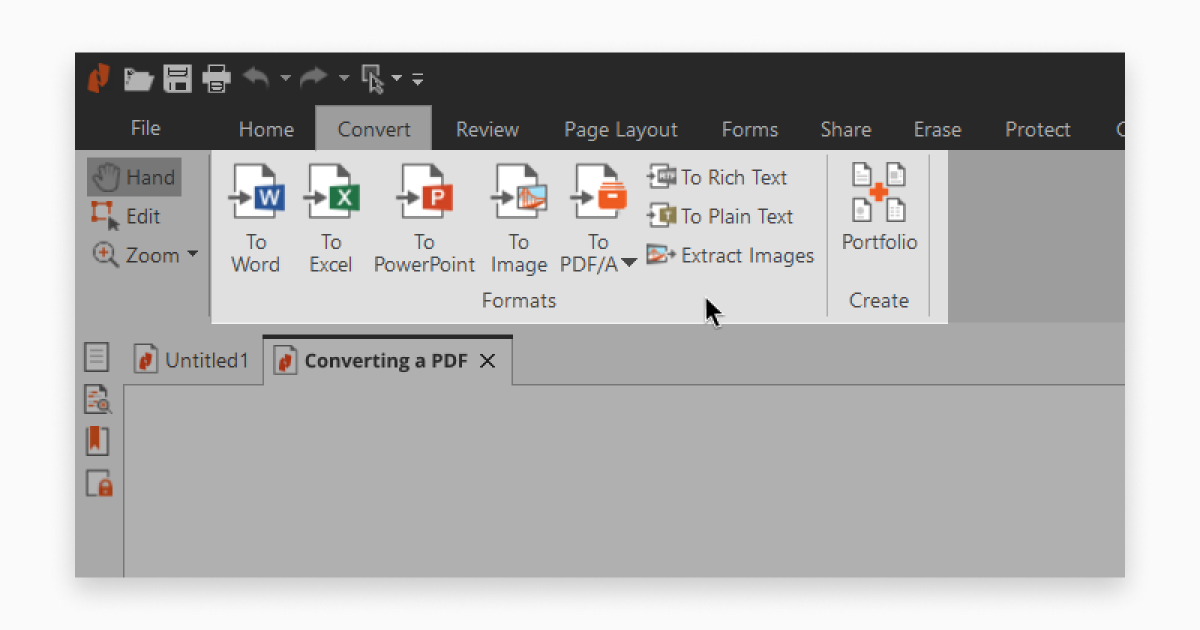This screenshot has height=630, width=1200.
Task: Expand the undo history dropdown arrow
Action: (286, 79)
